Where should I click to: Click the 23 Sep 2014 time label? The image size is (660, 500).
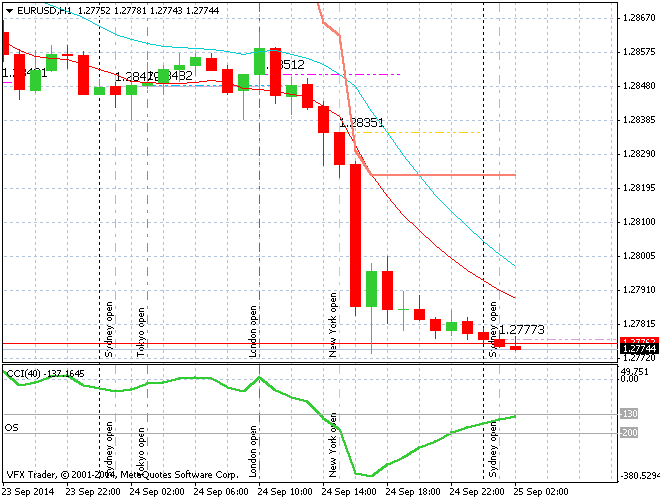coord(28,492)
